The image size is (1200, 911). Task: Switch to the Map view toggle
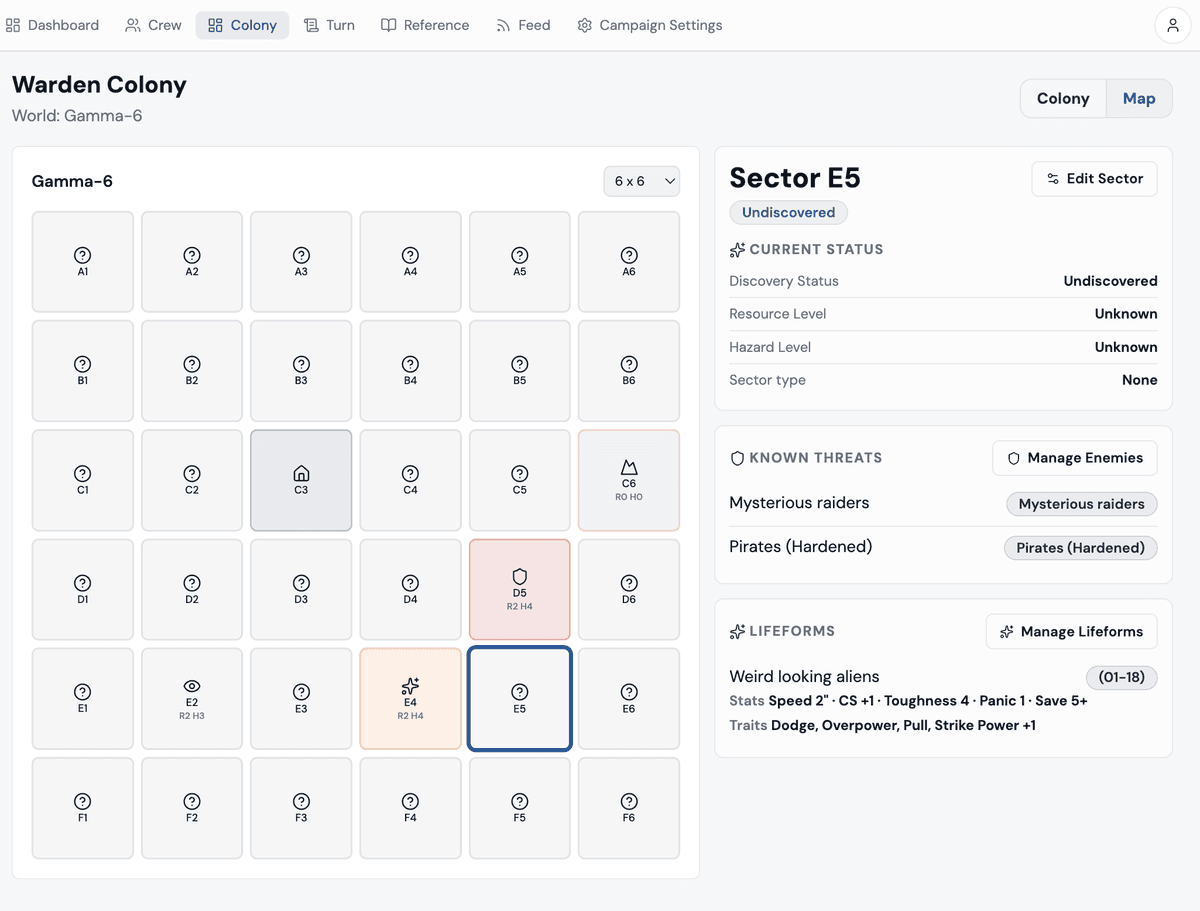pos(1139,98)
